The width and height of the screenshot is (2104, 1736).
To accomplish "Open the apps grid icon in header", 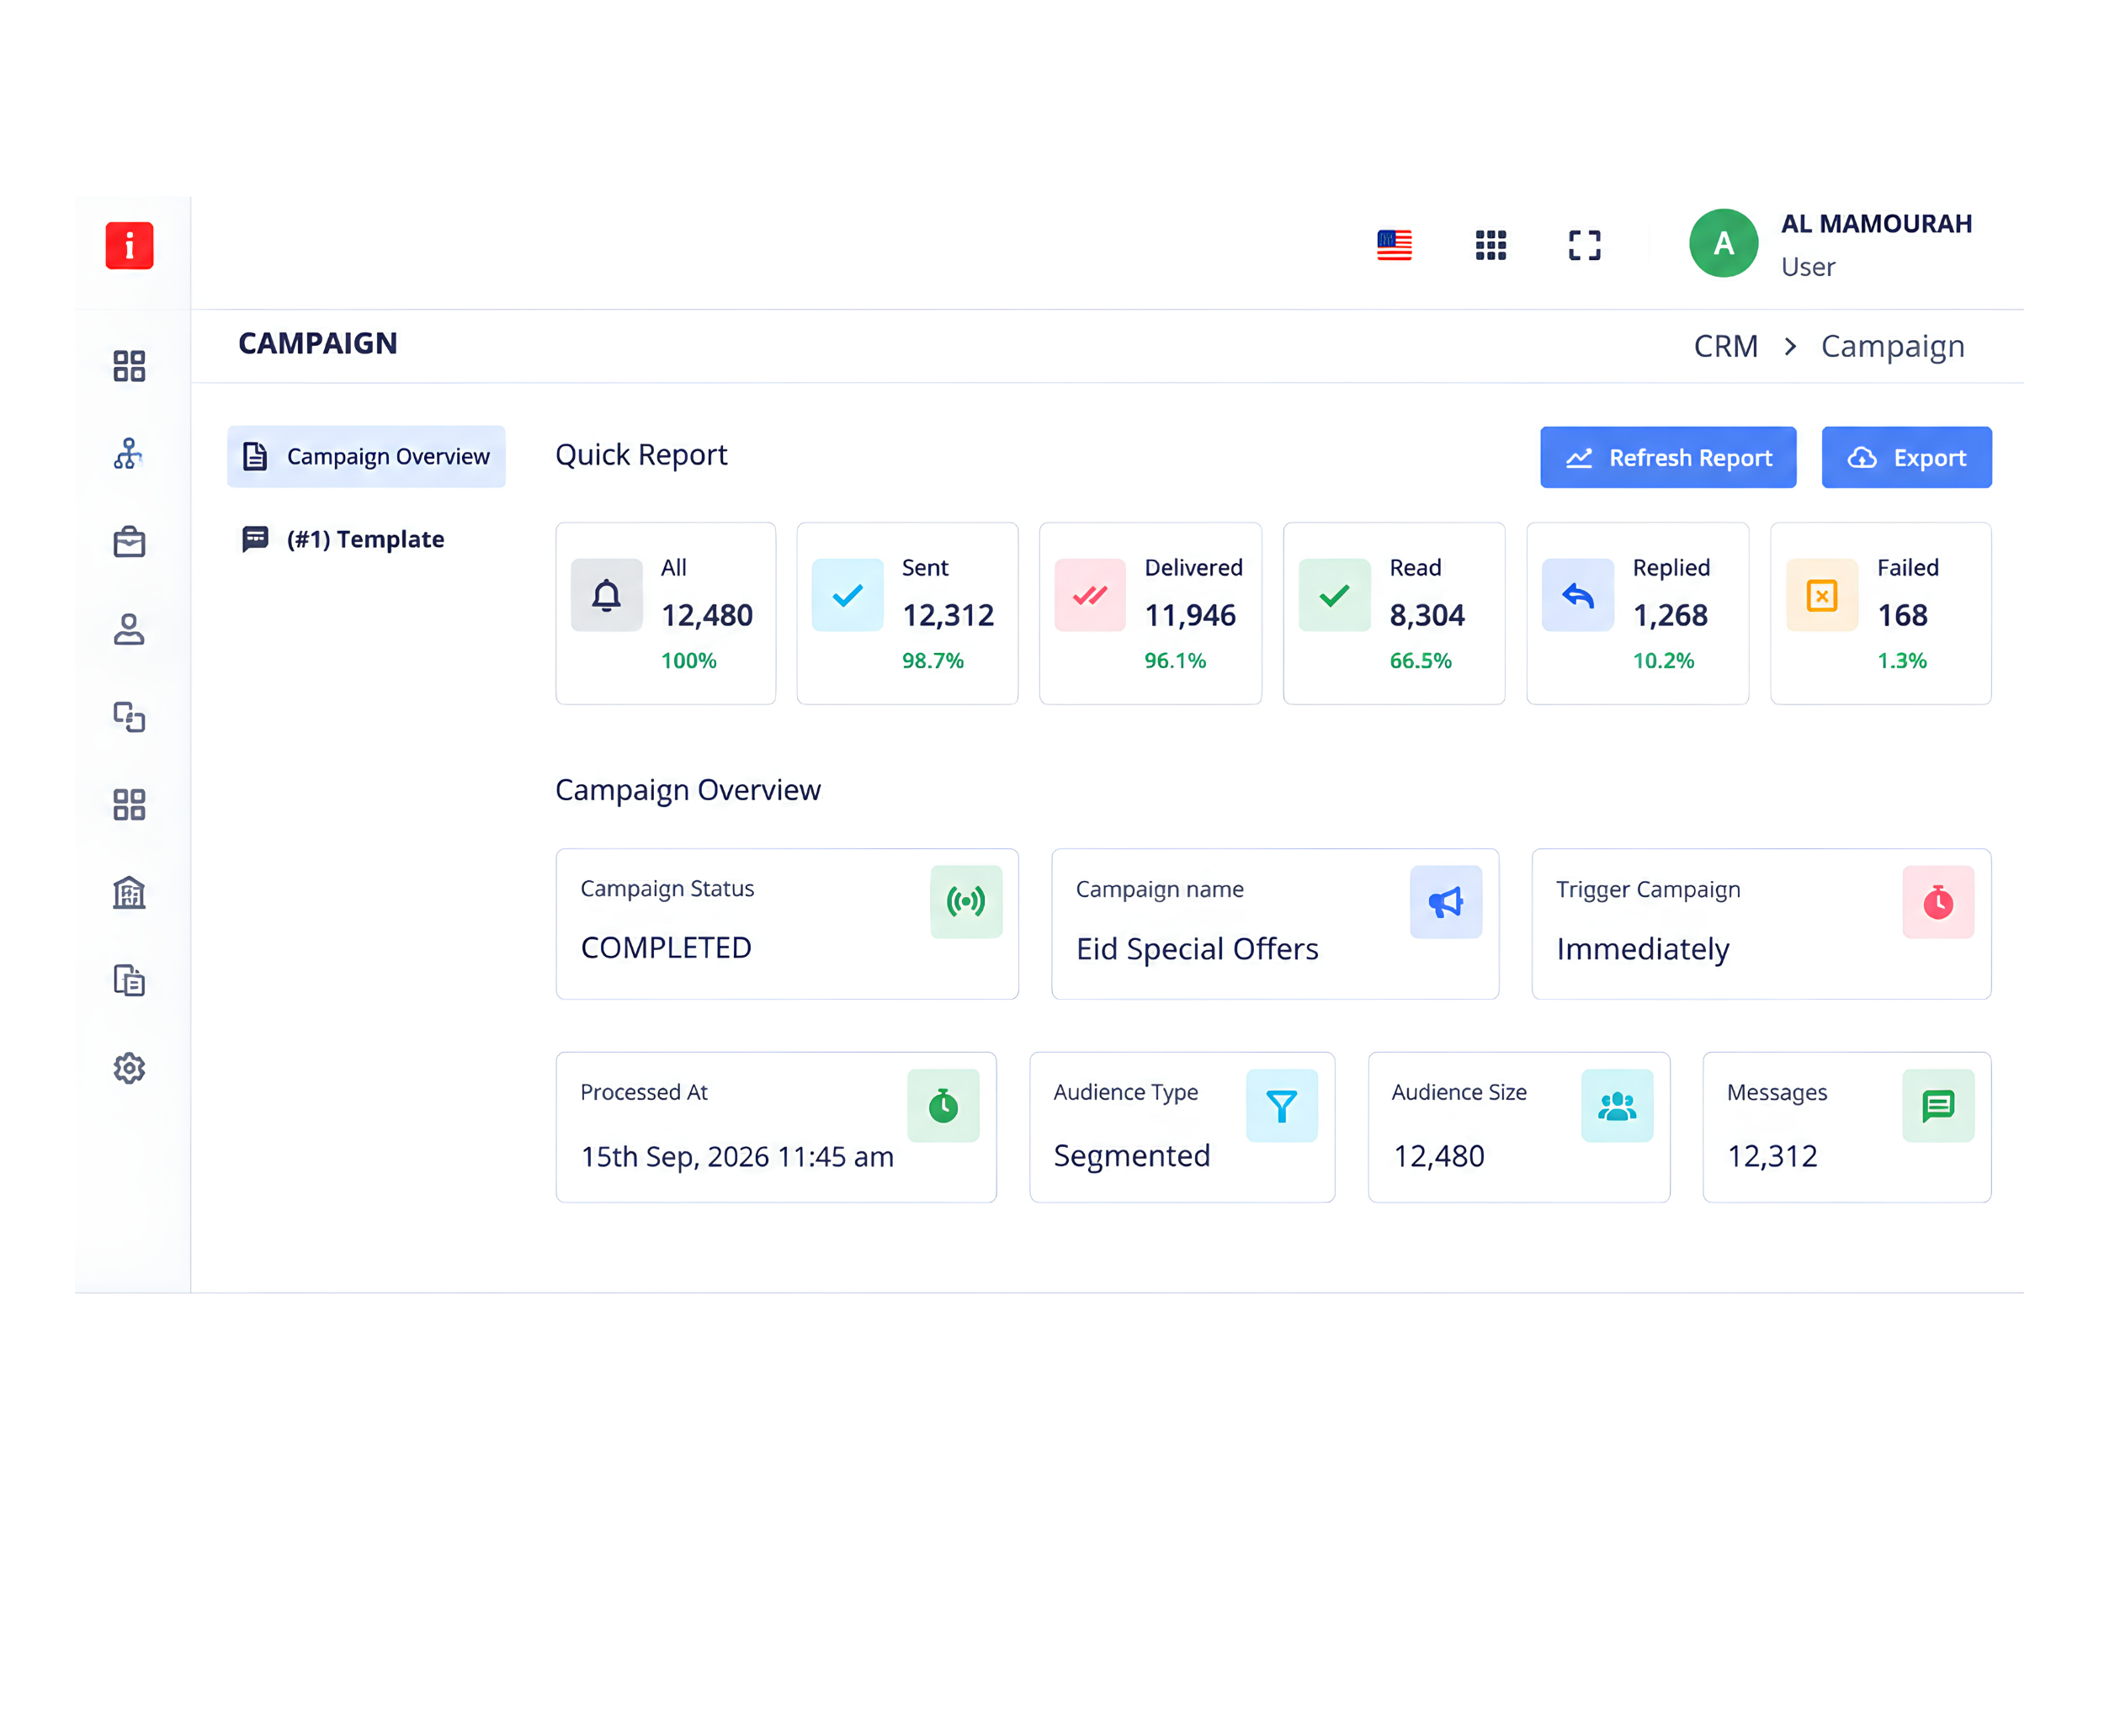I will pos(1490,245).
